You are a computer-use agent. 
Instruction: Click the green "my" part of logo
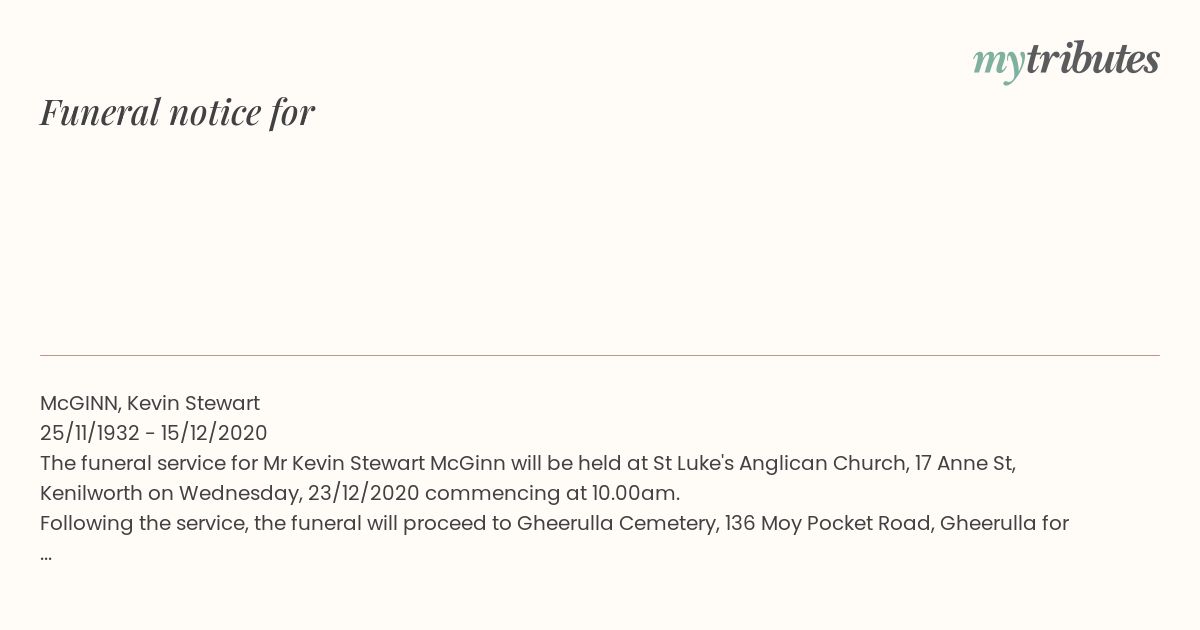(999, 63)
